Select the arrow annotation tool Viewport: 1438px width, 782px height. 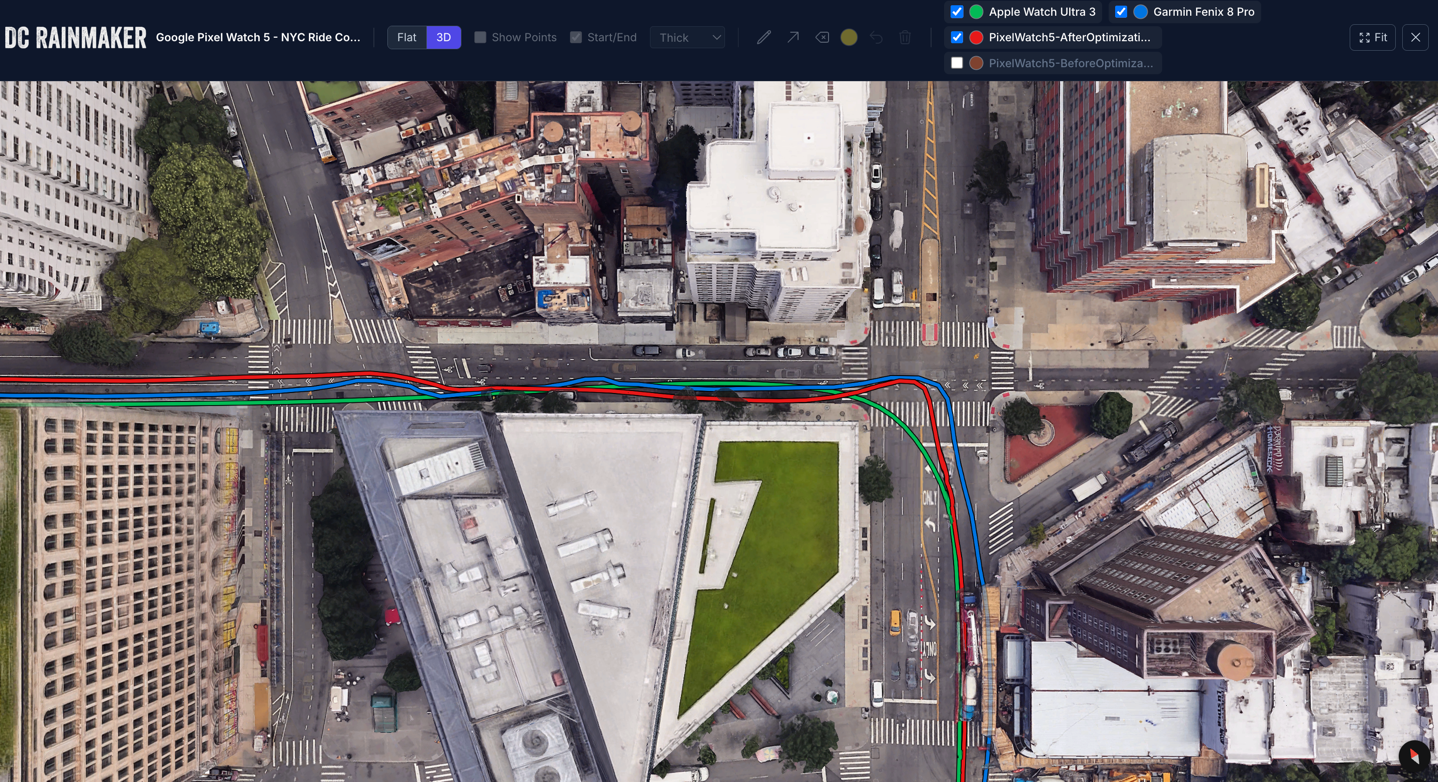[x=793, y=38]
